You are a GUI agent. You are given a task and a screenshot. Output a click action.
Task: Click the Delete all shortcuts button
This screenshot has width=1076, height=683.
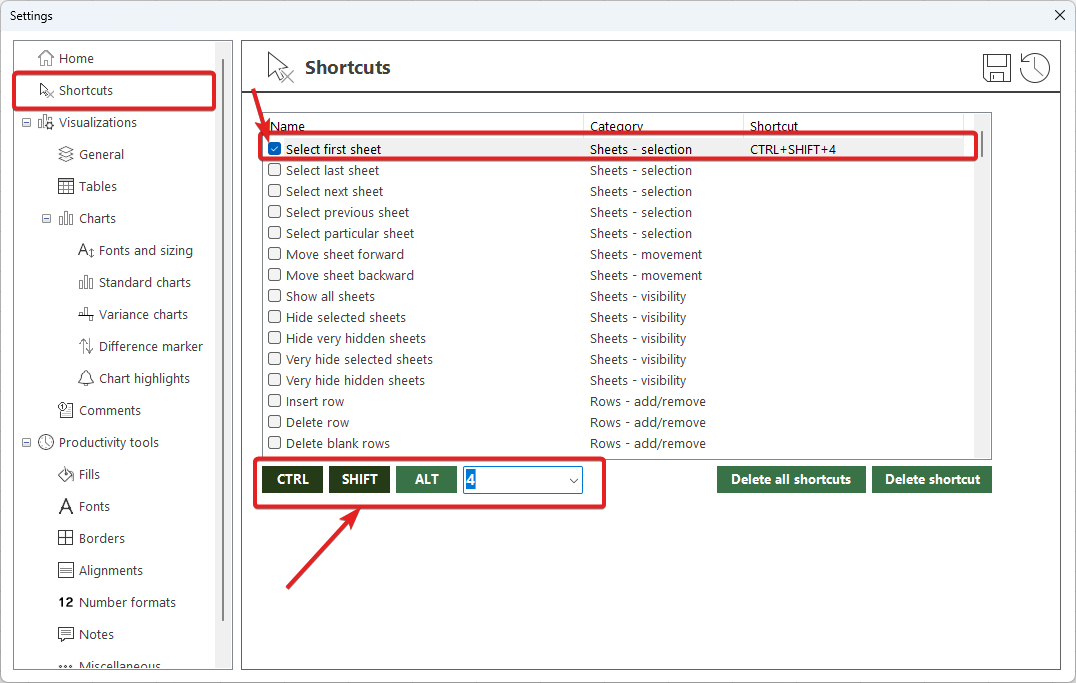coord(790,479)
